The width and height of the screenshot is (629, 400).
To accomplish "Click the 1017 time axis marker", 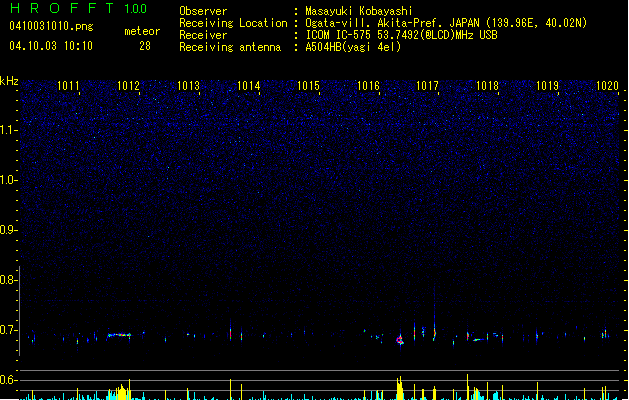I will (428, 86).
